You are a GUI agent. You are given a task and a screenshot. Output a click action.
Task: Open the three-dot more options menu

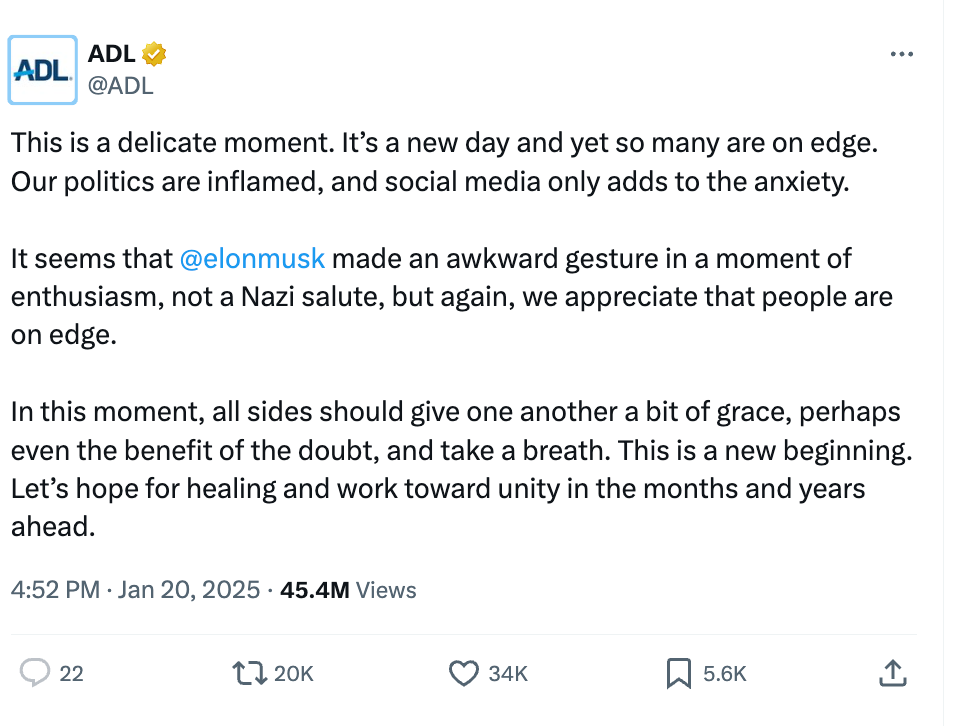click(x=901, y=54)
